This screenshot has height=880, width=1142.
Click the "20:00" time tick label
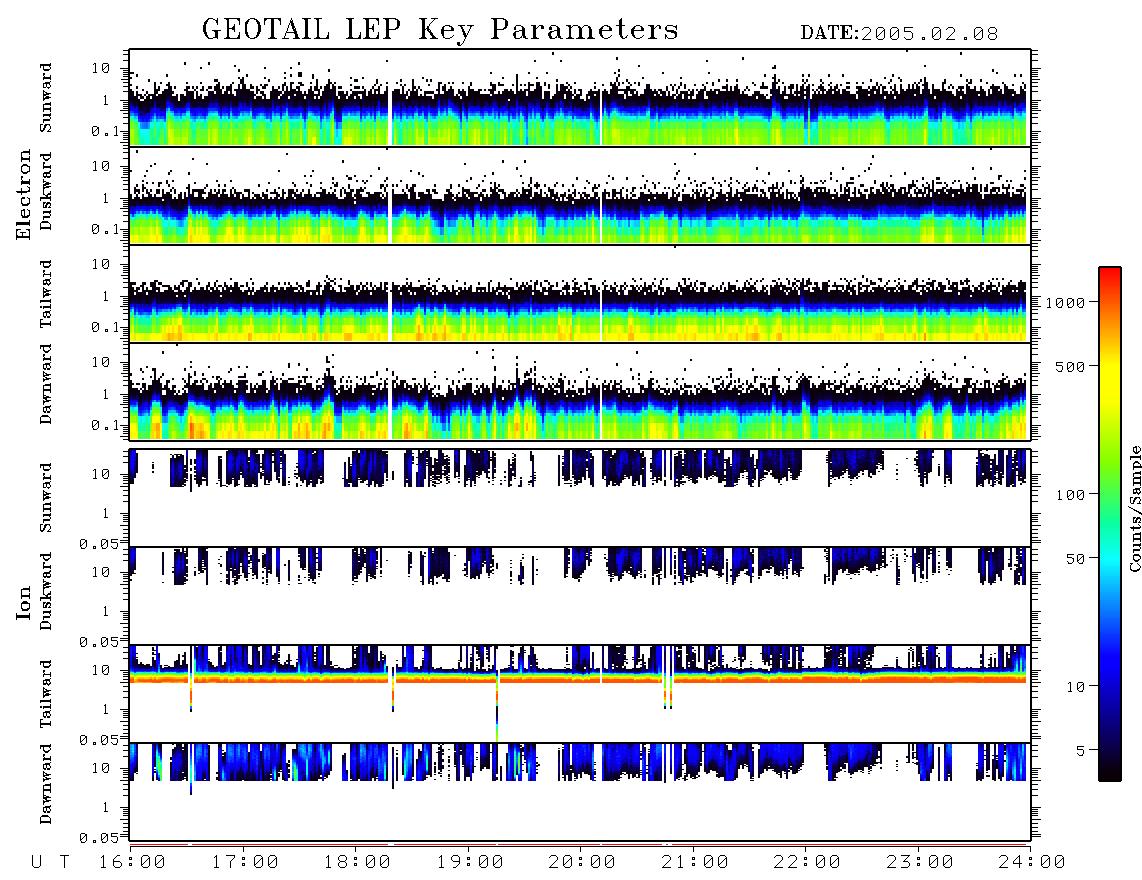[583, 863]
